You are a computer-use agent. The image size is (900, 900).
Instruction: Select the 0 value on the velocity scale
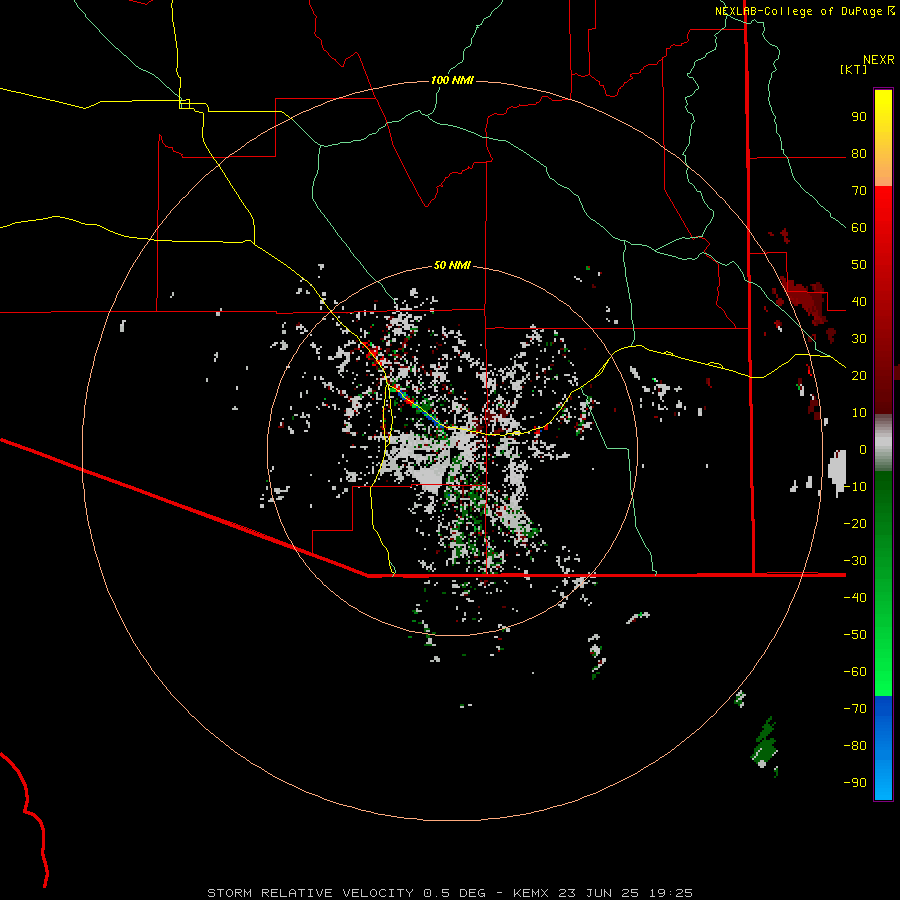(863, 450)
